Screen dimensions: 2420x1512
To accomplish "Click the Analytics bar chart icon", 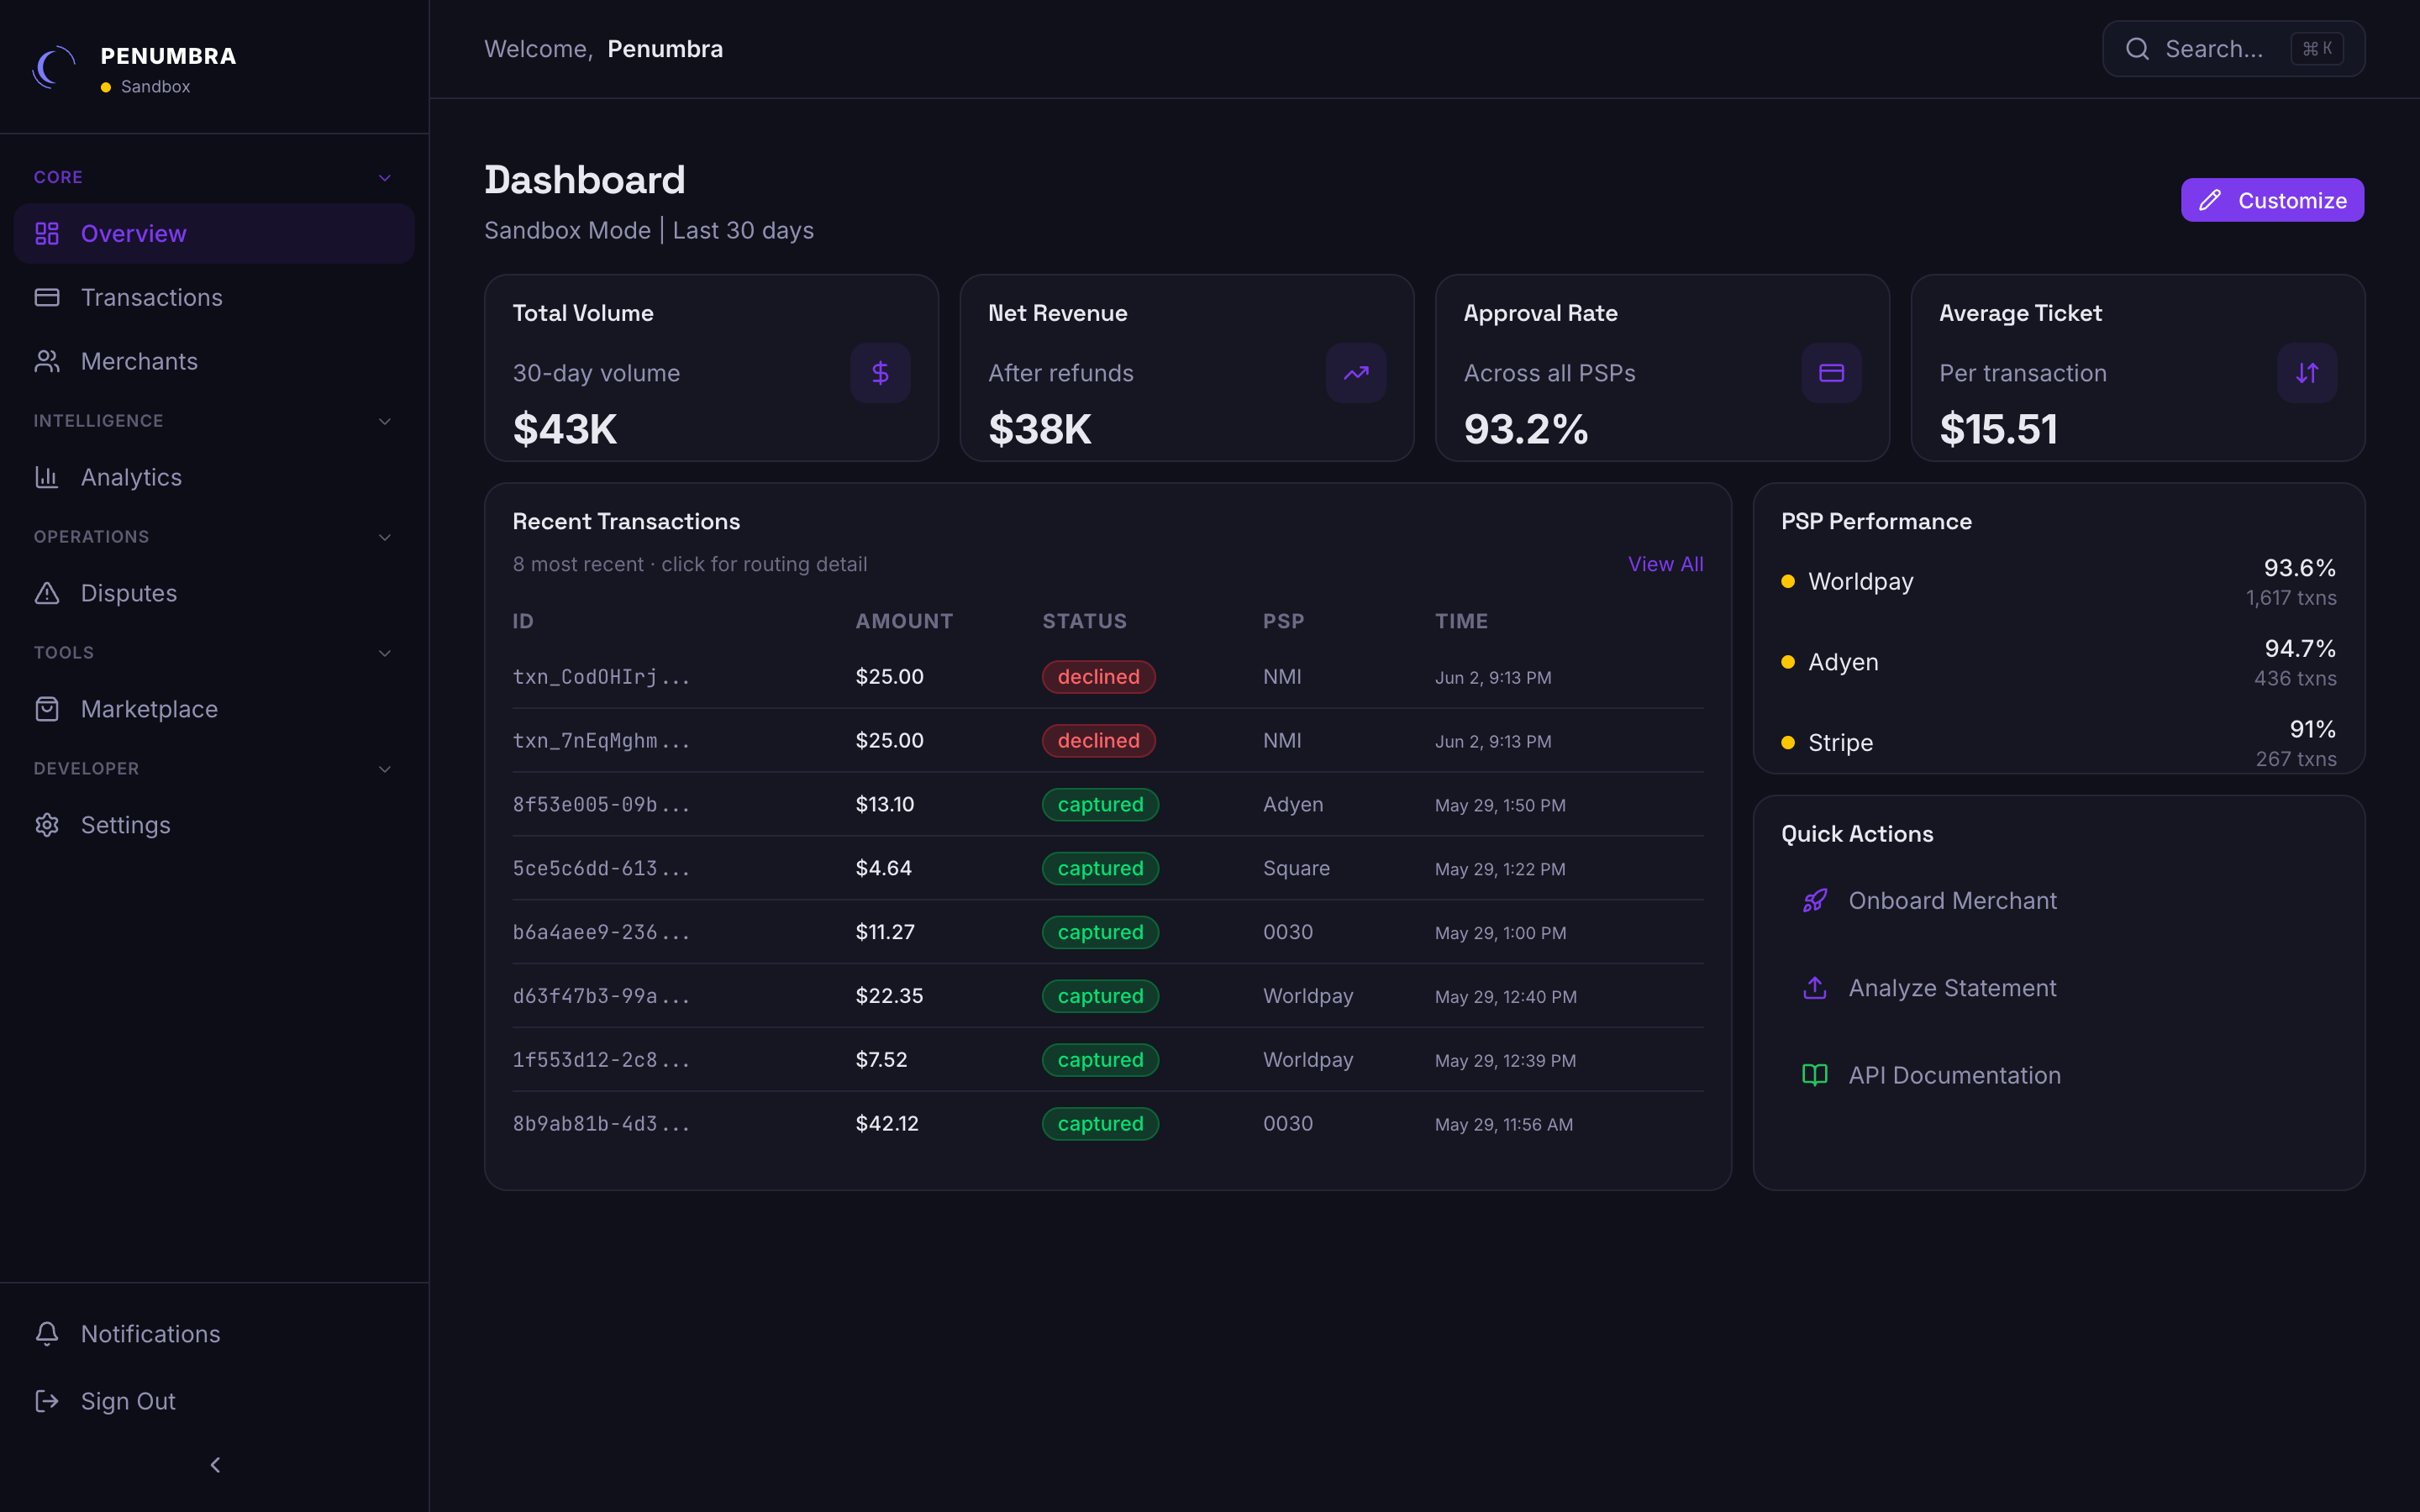I will [47, 477].
